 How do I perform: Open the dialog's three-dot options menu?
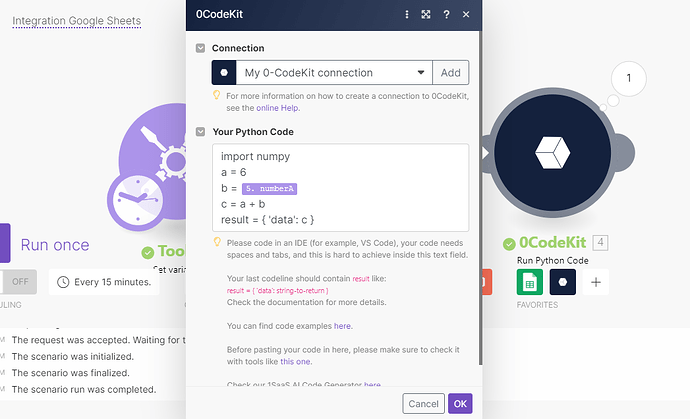click(406, 14)
